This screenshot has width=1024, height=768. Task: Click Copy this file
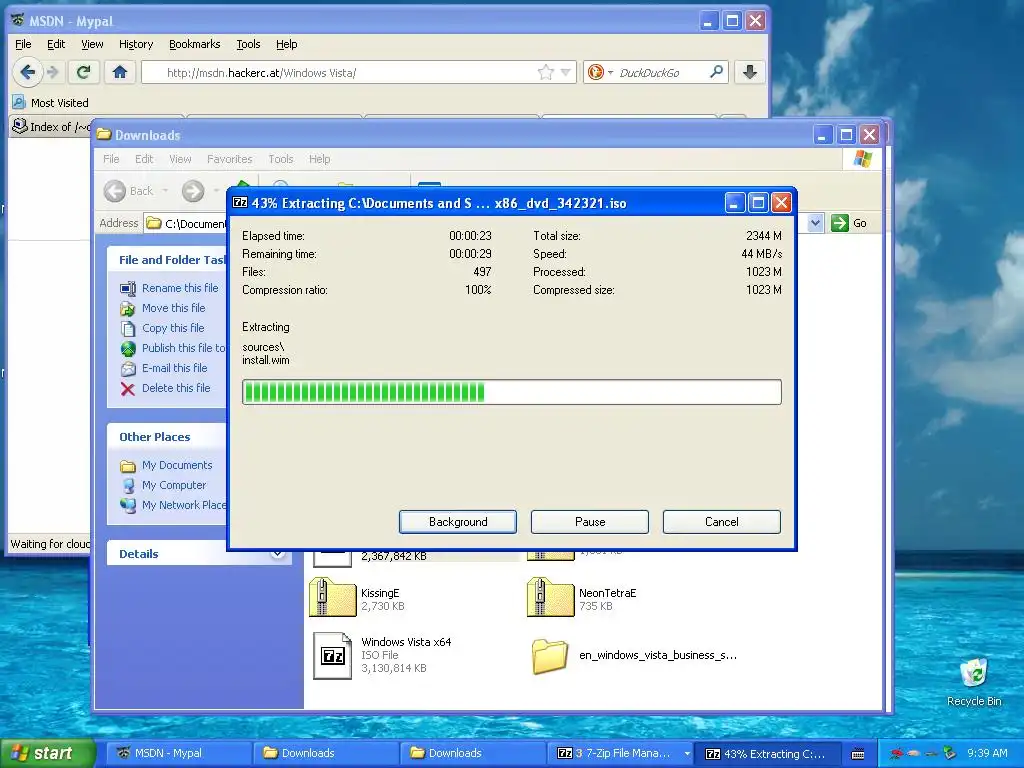tap(173, 328)
